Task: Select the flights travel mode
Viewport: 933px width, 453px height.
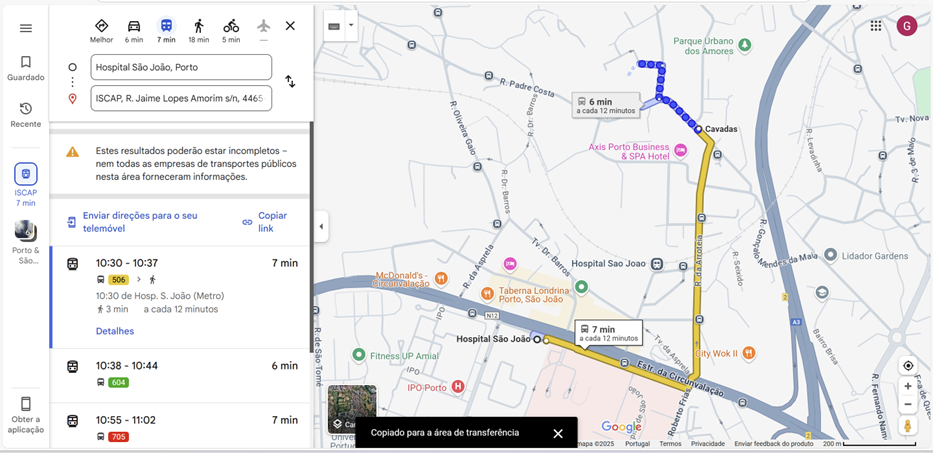Action: (x=264, y=31)
